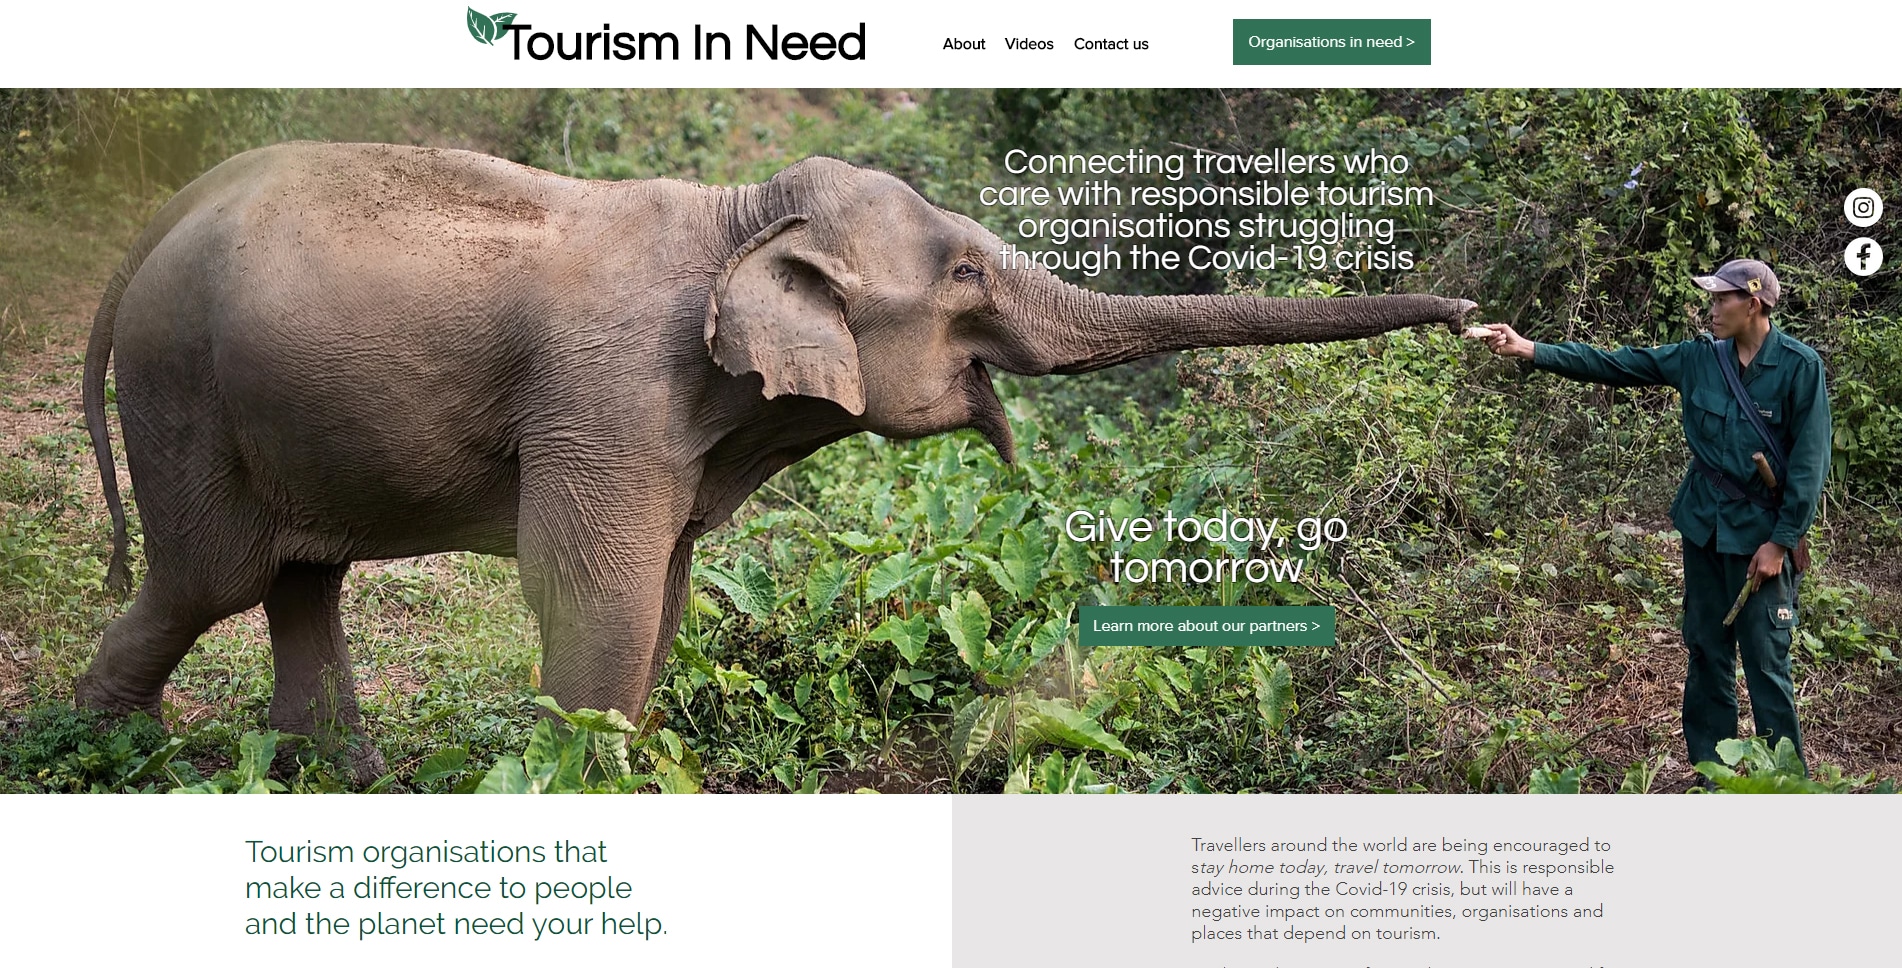Open the Contact us page
This screenshot has width=1902, height=968.
(1111, 44)
